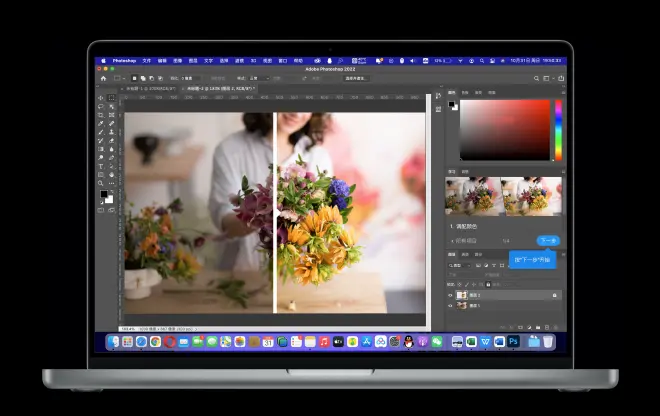This screenshot has height=416, width=660.
Task: Click the New Group folder icon in Layers panel
Action: 538,327
